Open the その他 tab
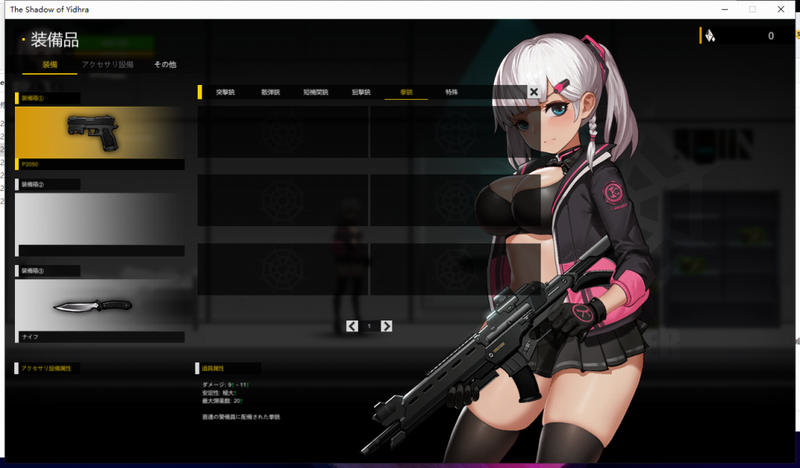Screen dimensions: 800x468 click(165, 65)
